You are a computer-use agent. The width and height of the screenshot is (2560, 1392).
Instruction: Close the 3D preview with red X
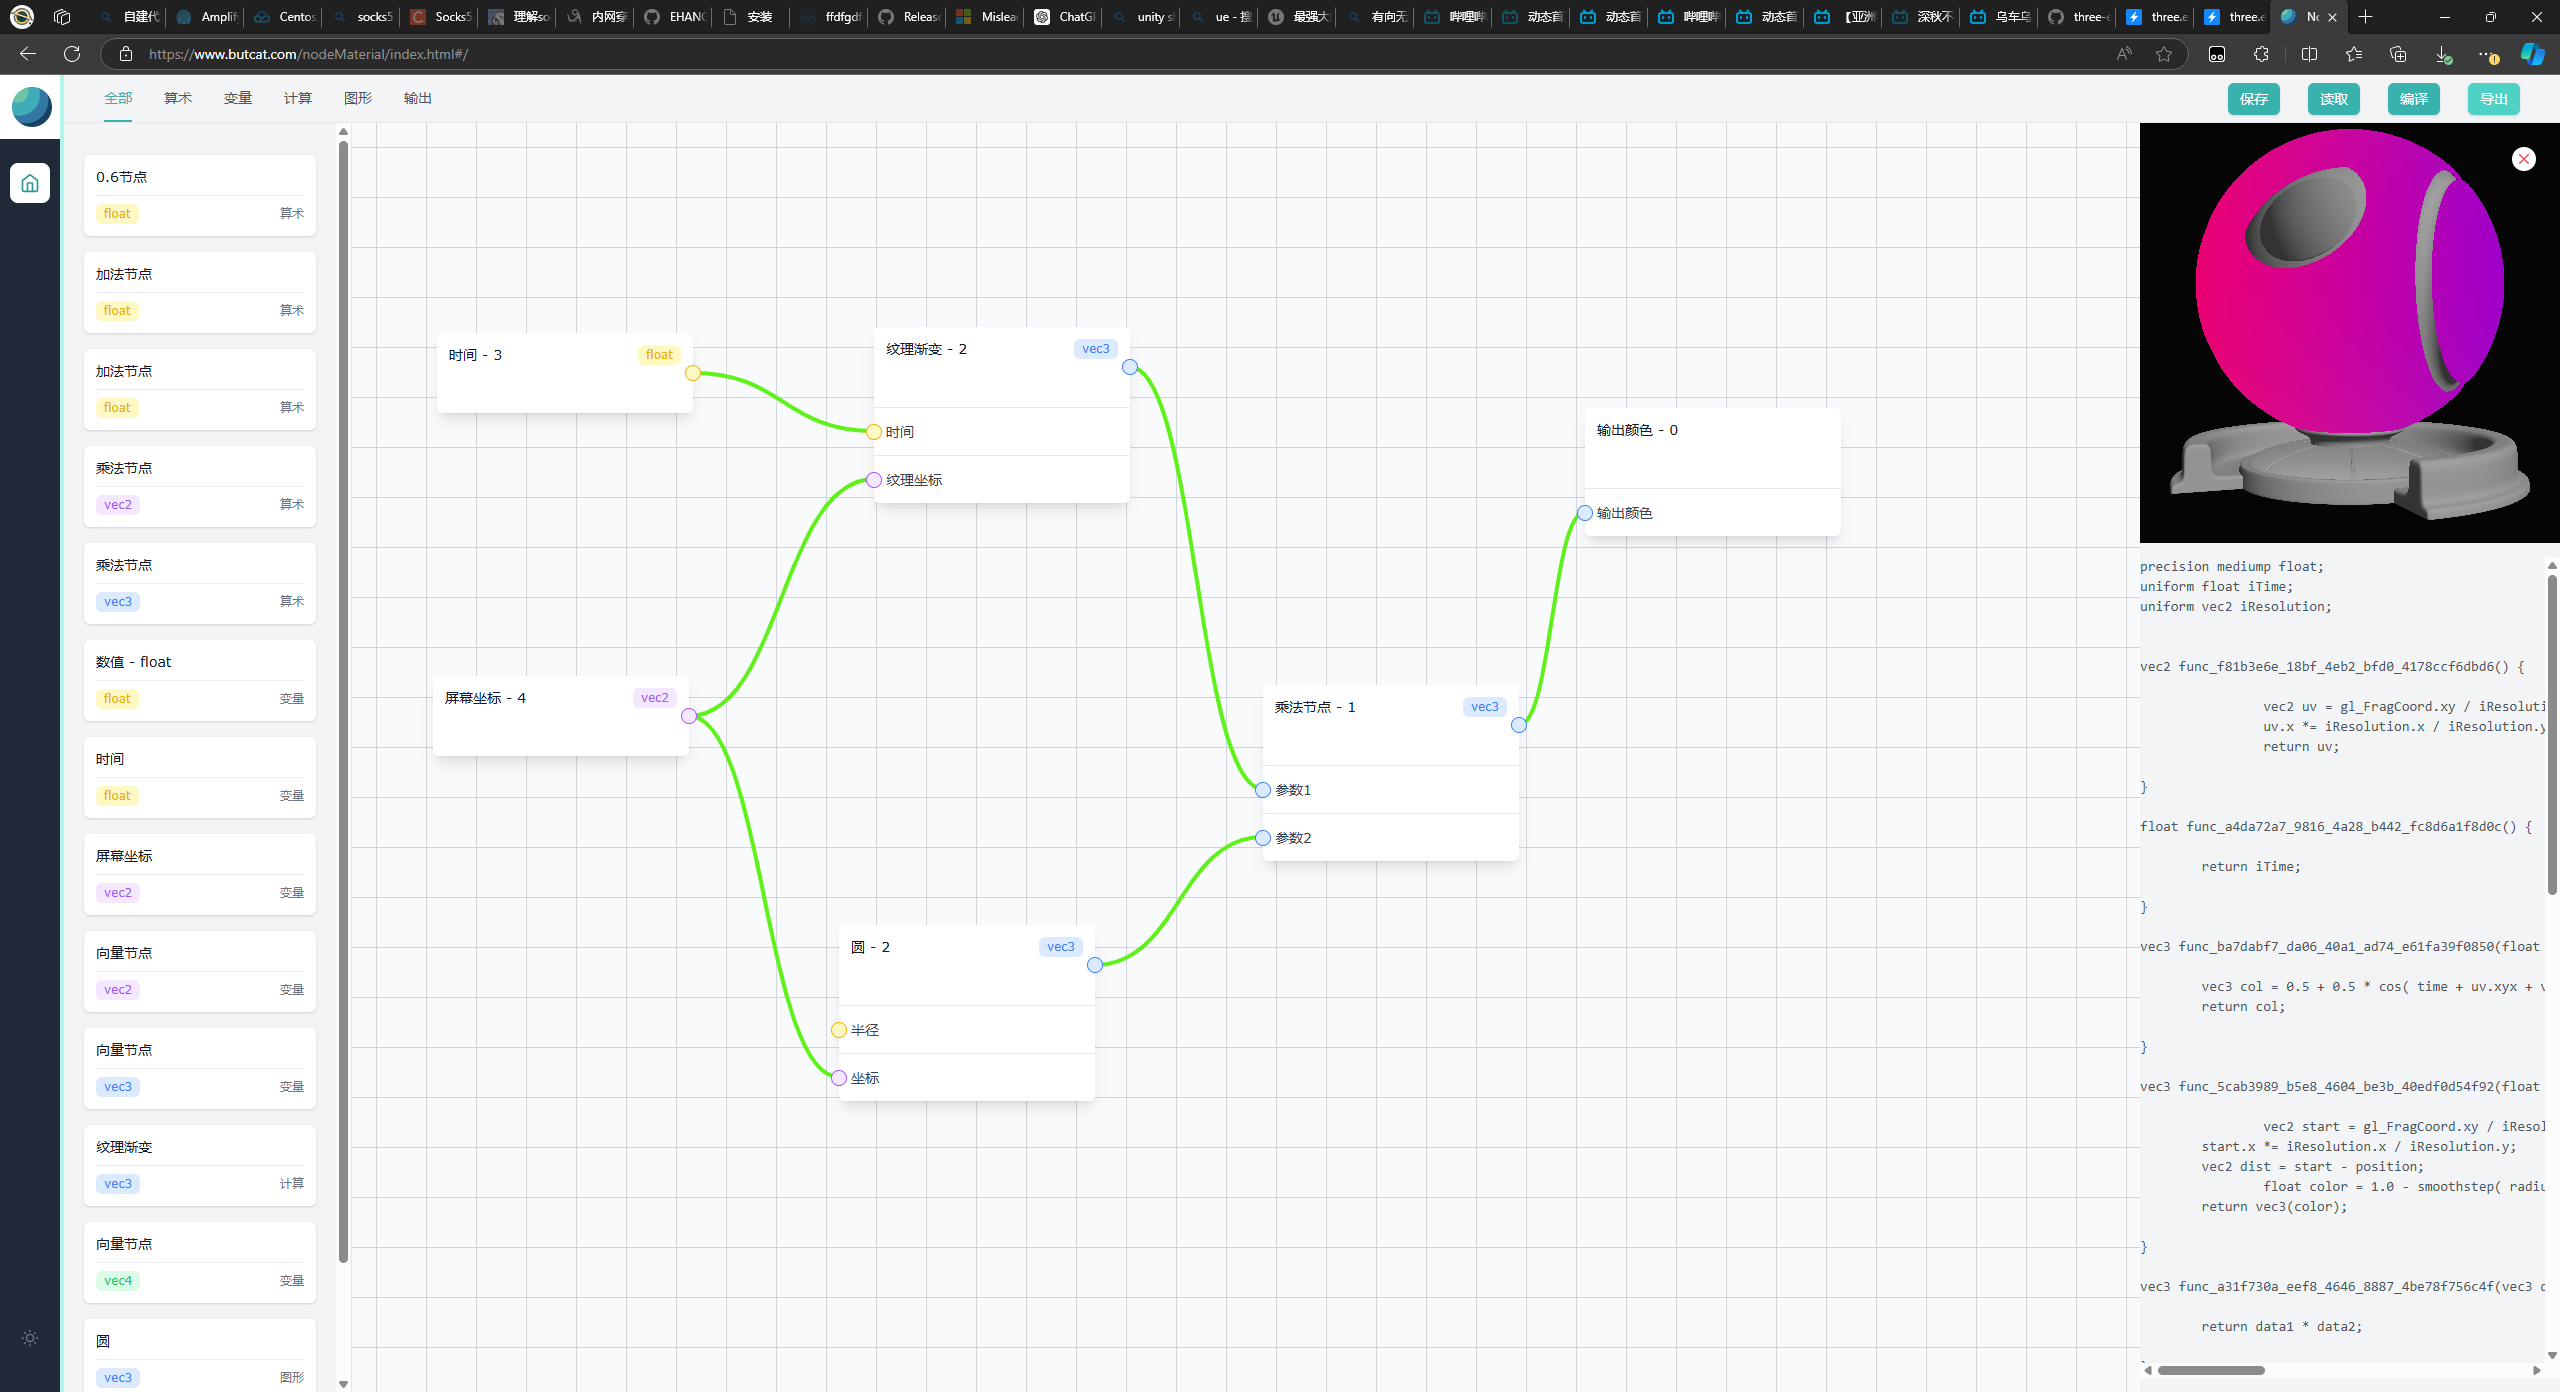tap(2523, 159)
